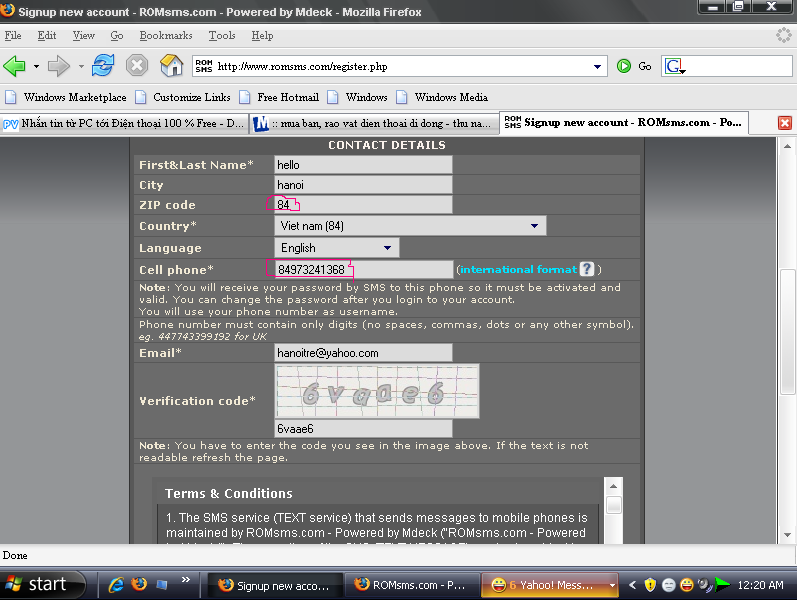The width and height of the screenshot is (800, 600).
Task: Switch to Signup new account taskbar window
Action: click(x=274, y=585)
